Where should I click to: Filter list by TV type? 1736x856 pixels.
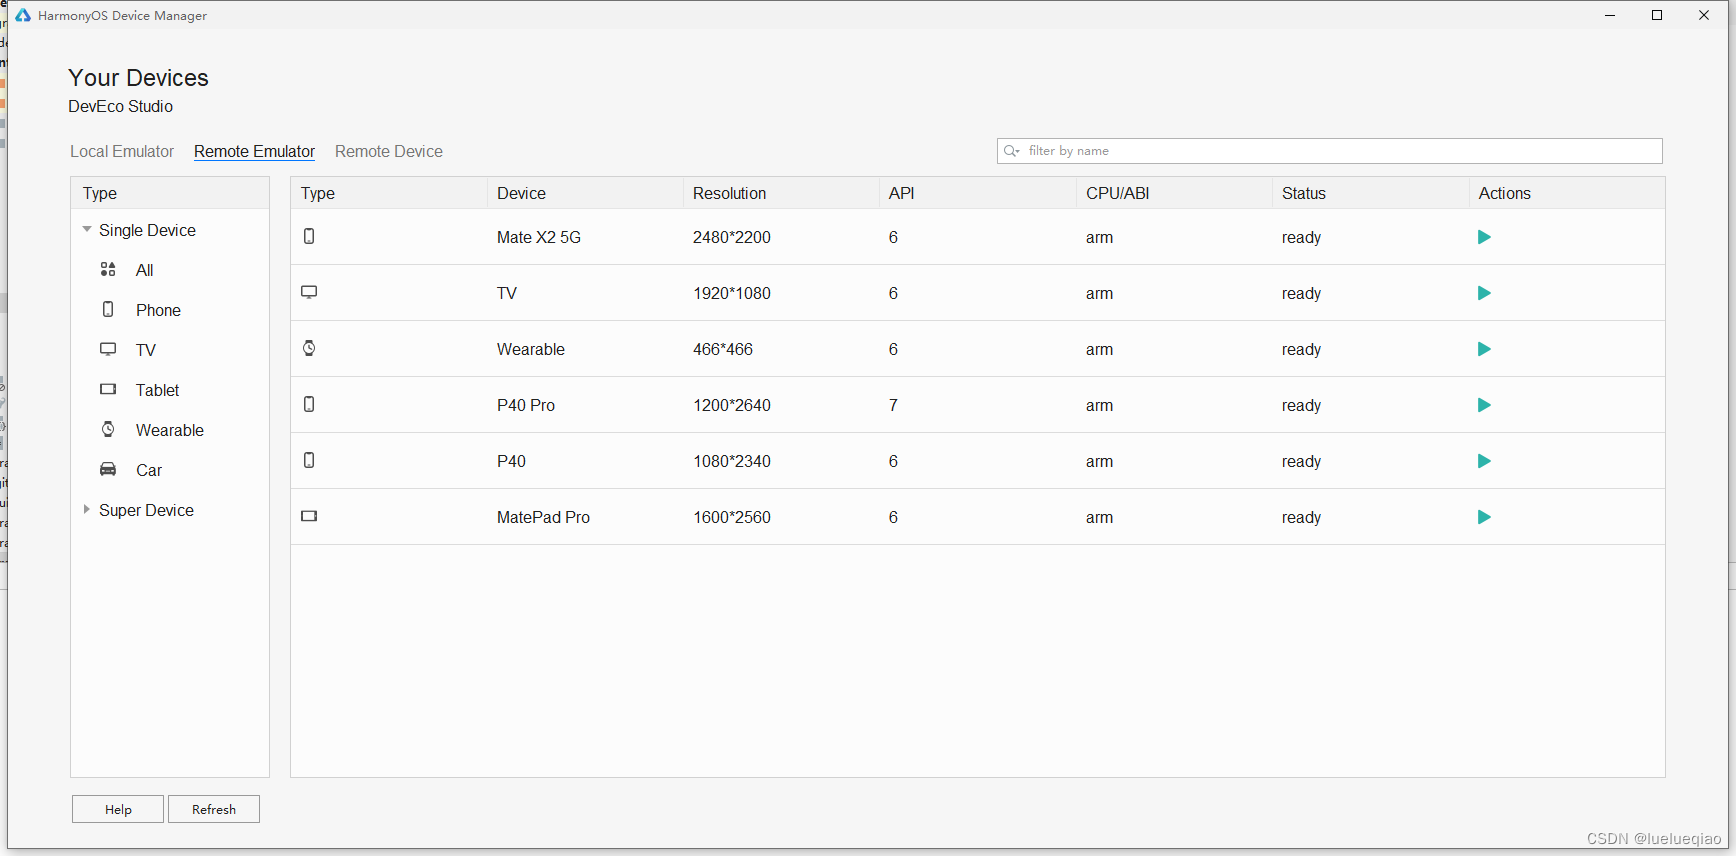pyautogui.click(x=146, y=350)
